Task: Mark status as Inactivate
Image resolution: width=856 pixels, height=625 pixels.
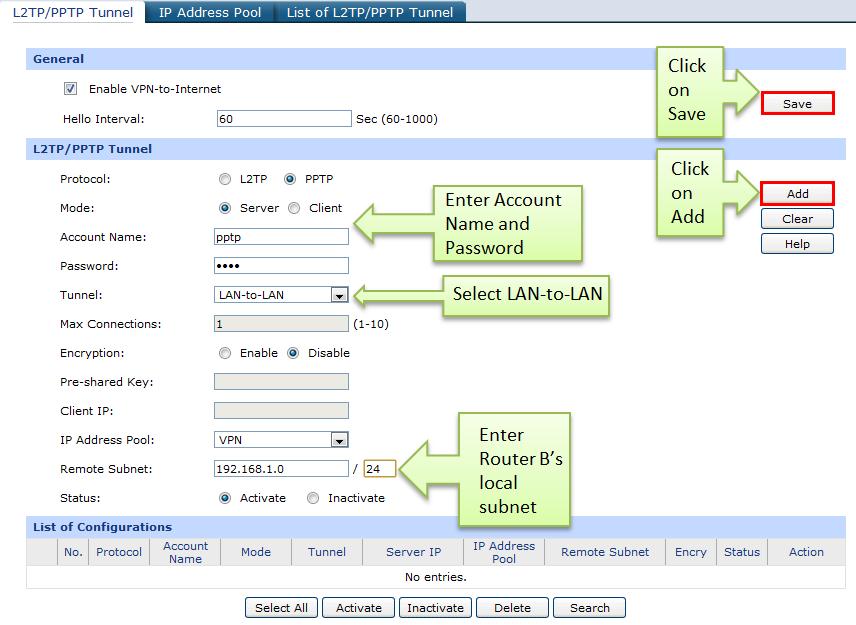Action: point(313,498)
